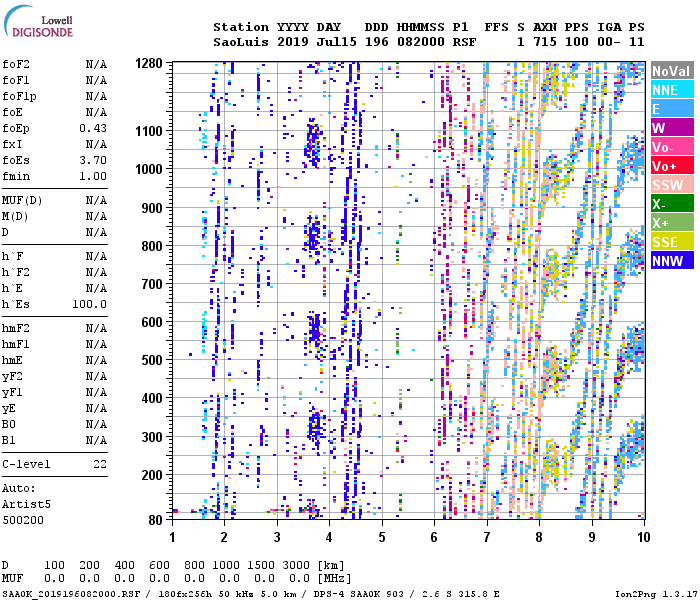Select the Vo+ red legend swatch
Viewport: 700px width, 600px height.
pos(672,166)
